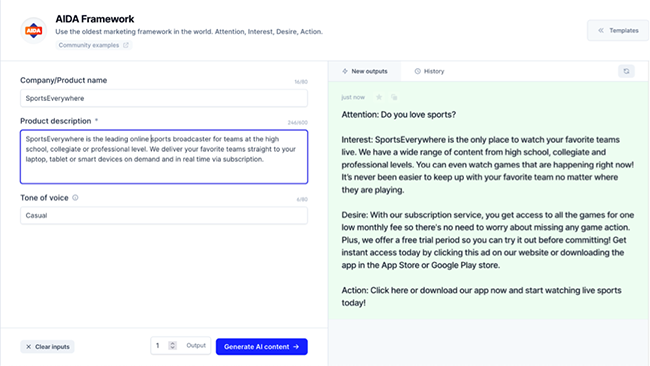Click the 'Action:' paragraph of output
The width and height of the screenshot is (650, 366).
[481, 296]
